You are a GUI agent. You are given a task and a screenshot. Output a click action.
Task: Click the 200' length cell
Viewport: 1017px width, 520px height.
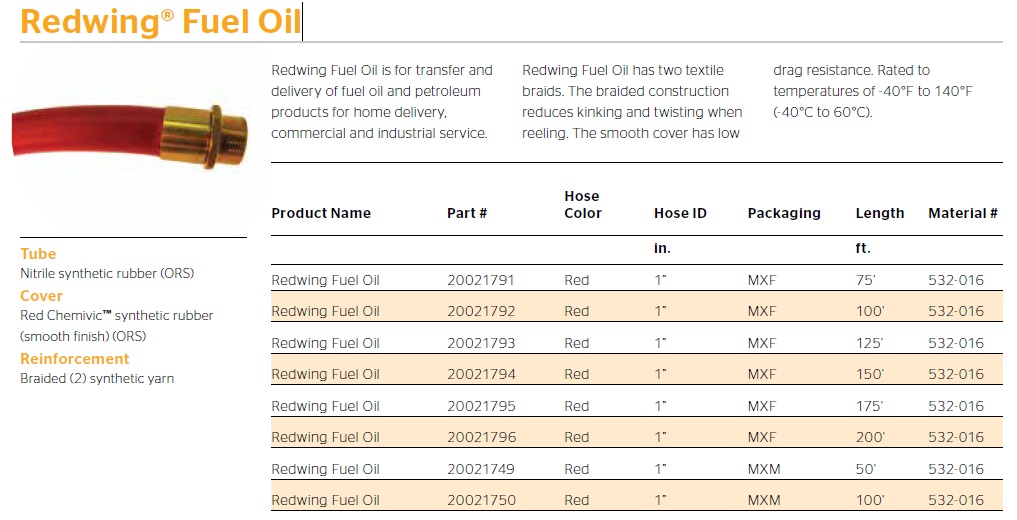coord(870,437)
